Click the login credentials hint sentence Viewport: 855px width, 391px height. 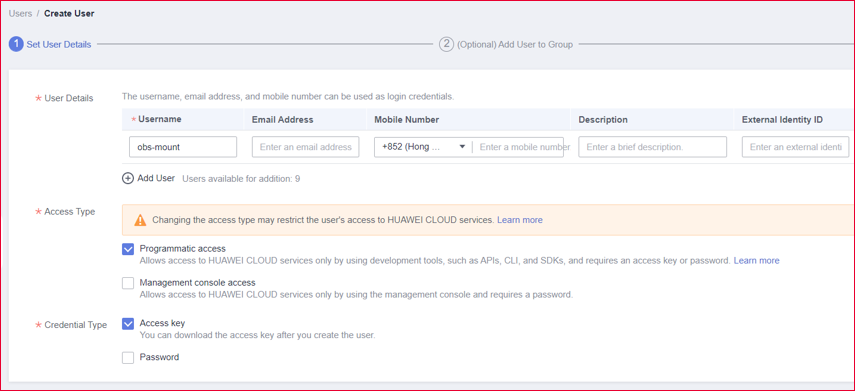point(288,97)
